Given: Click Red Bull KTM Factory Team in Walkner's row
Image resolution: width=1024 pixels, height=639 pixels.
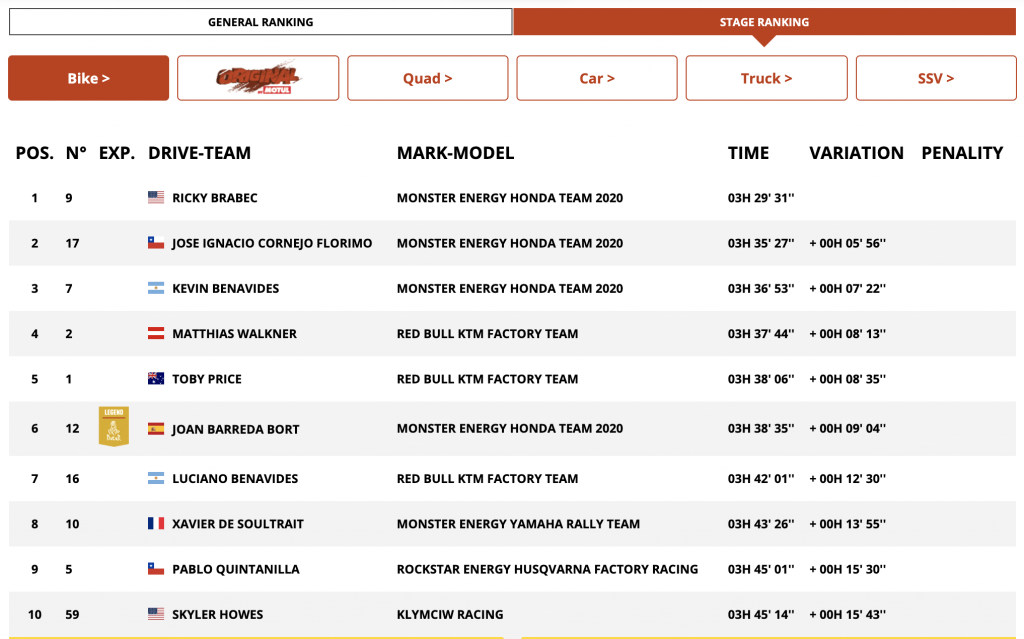Looking at the screenshot, I should pyautogui.click(x=487, y=334).
